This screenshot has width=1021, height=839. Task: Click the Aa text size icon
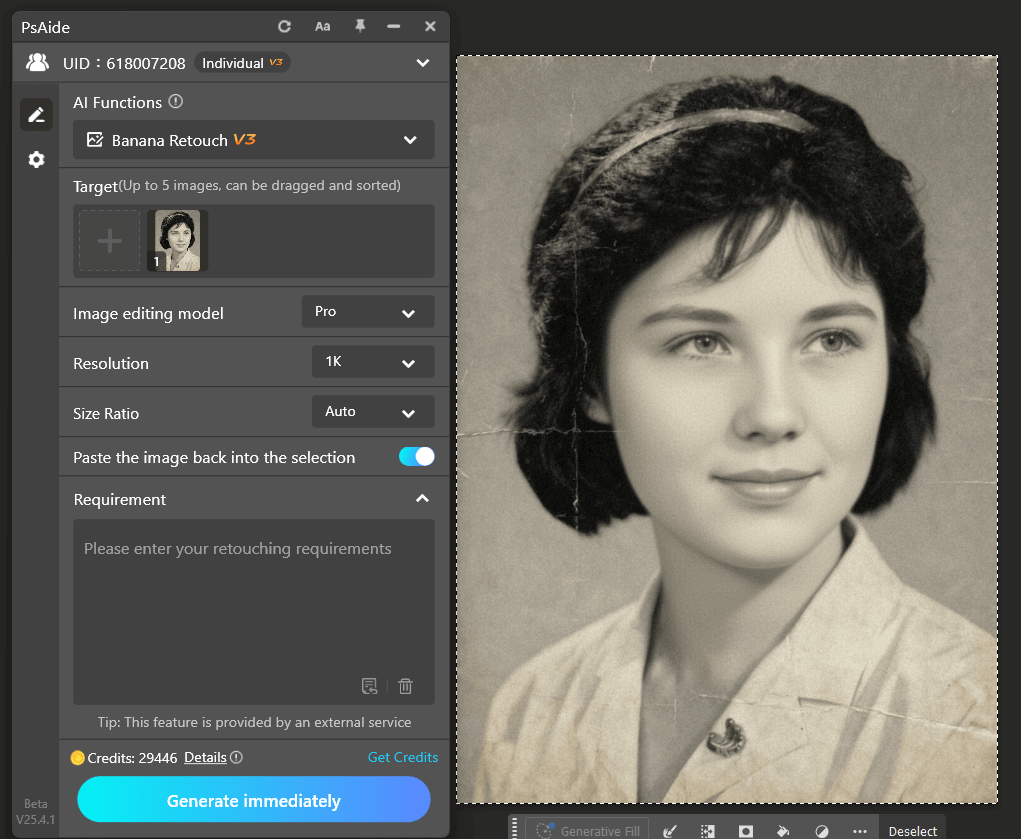click(322, 26)
